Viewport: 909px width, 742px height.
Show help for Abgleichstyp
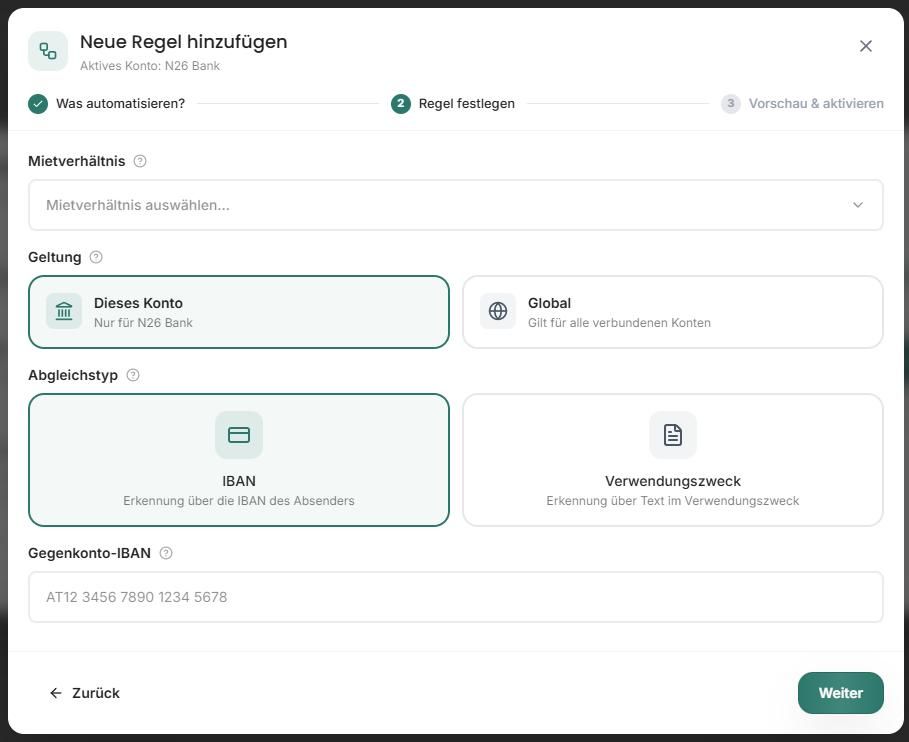[133, 375]
